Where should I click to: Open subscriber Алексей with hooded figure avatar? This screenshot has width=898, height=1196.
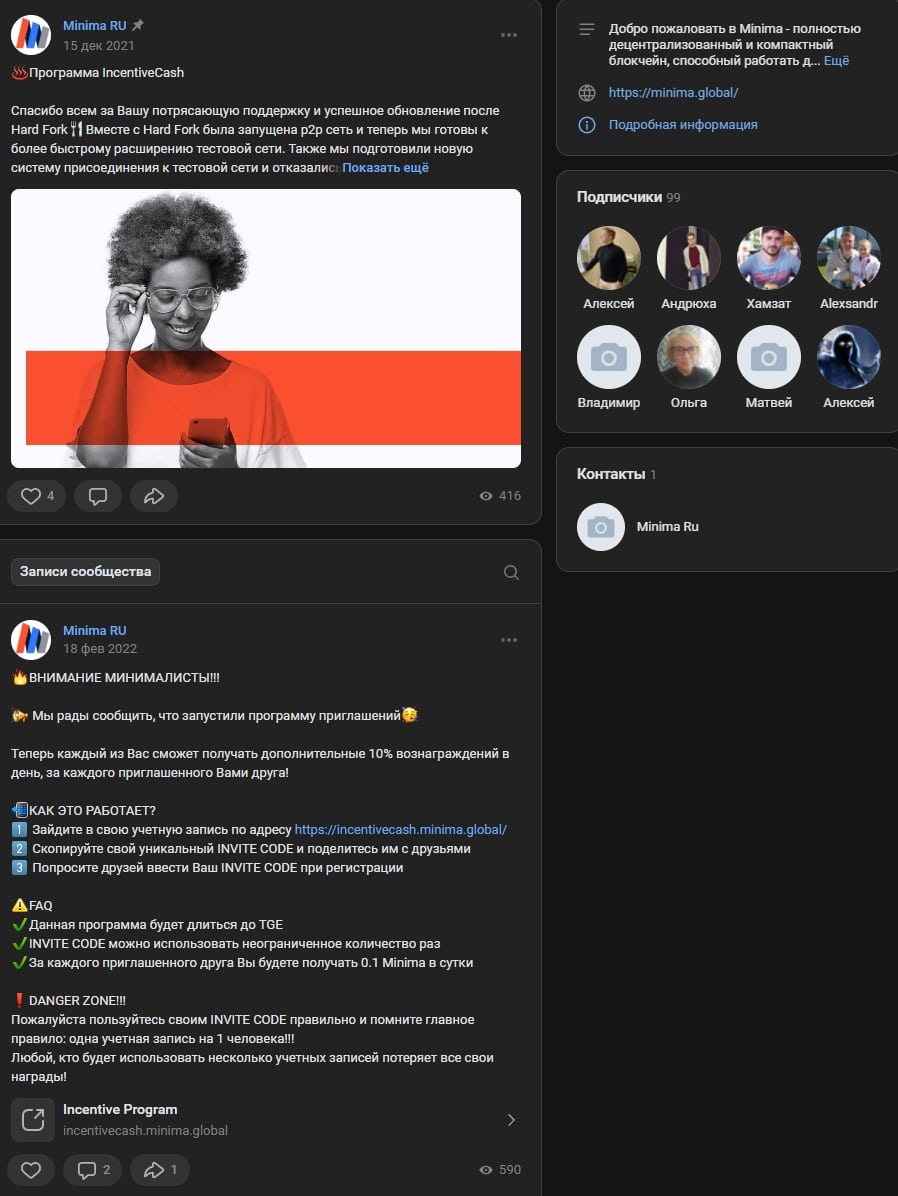click(x=849, y=357)
